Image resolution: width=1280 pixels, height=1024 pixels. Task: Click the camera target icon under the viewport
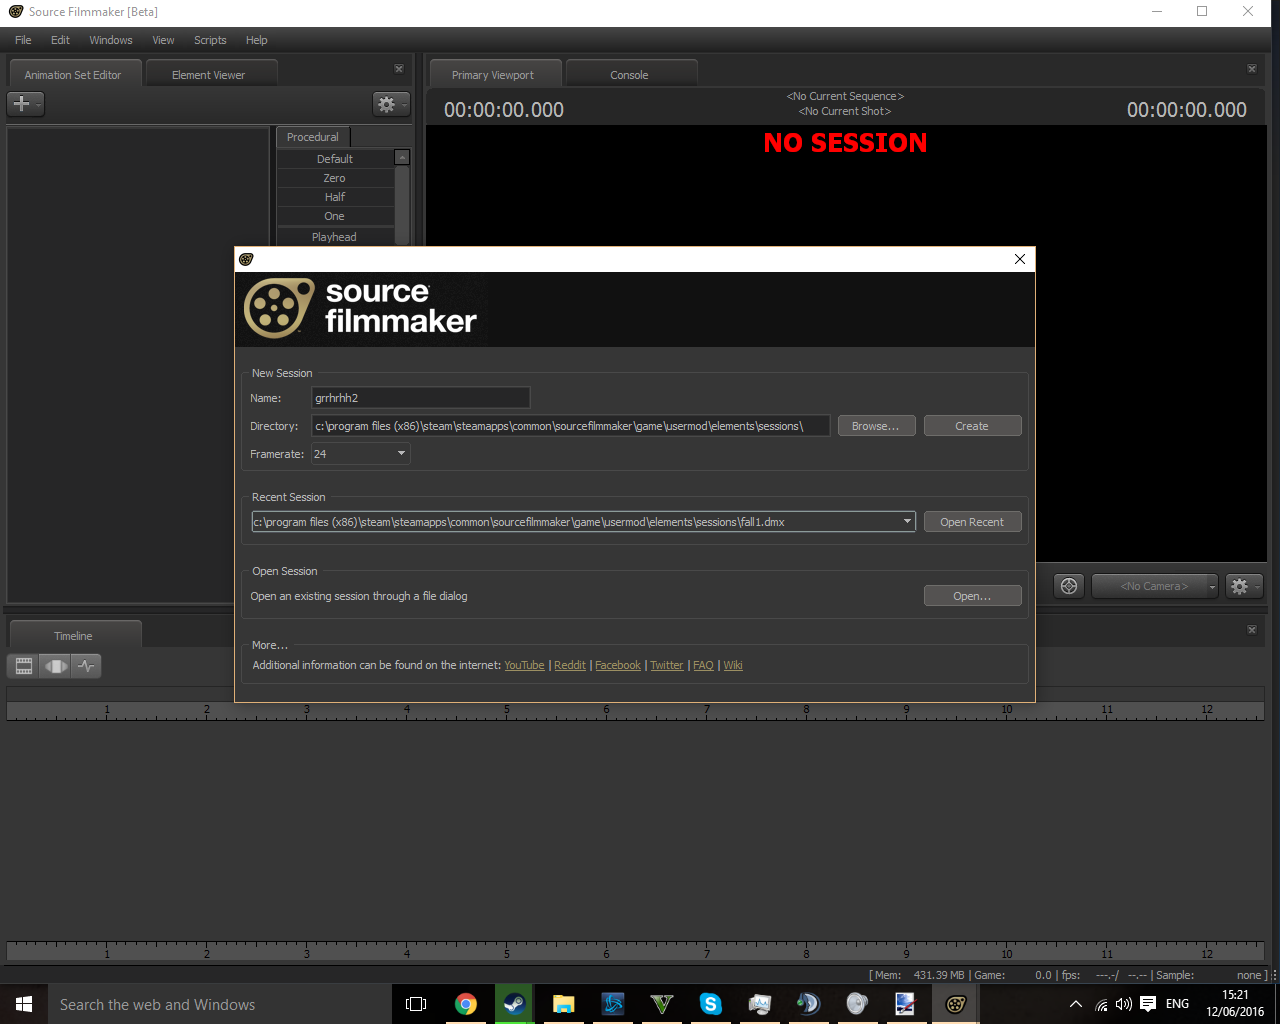[1069, 586]
